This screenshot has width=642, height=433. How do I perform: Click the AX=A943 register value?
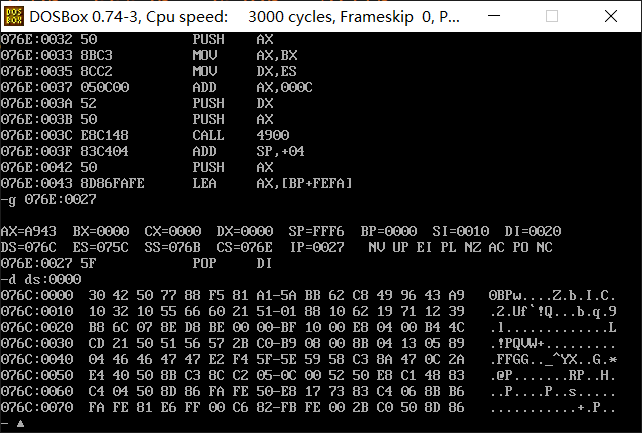29,232
